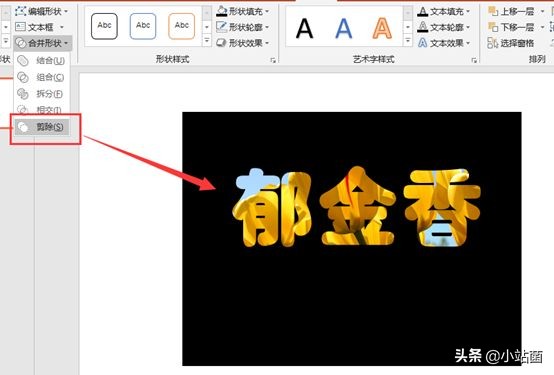
Task: Click Bring Forward (上移一层)
Action: [511, 11]
